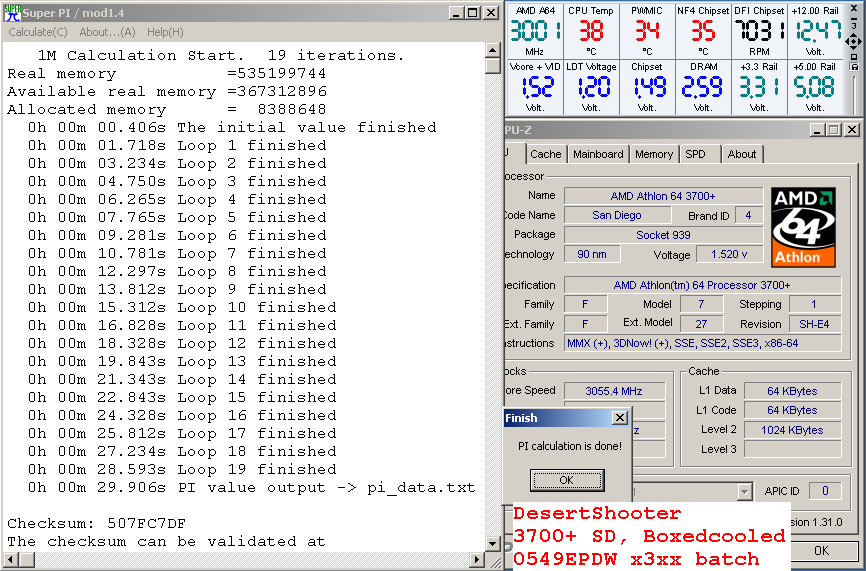Screen dimensions: 866x571
Task: Click the Revision field SH-E4
Action: [x=815, y=324]
